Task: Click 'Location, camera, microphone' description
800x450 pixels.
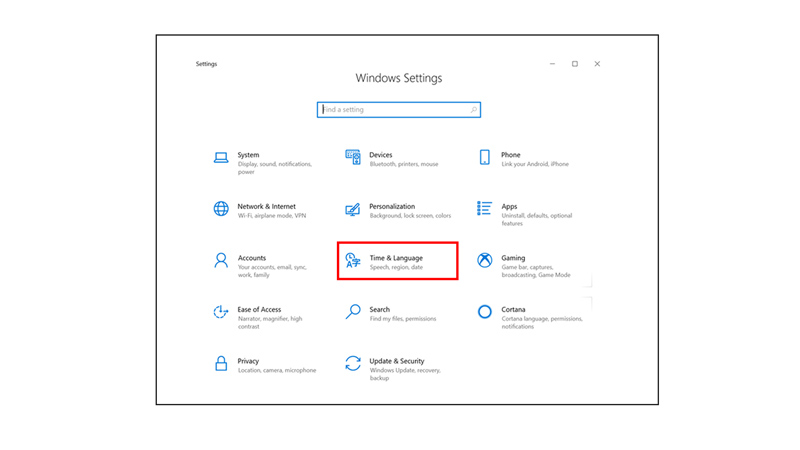Action: [277, 370]
